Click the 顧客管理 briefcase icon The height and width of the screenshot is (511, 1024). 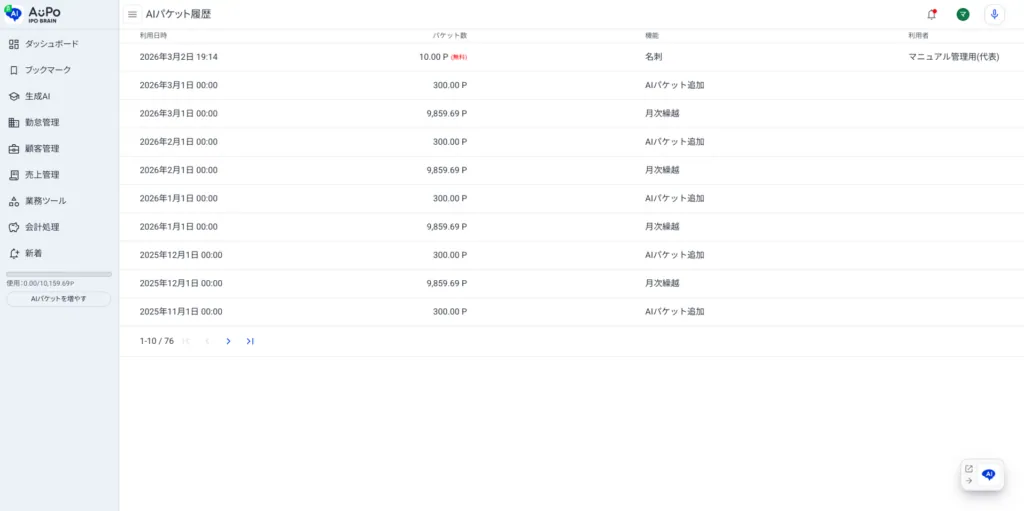pos(14,148)
